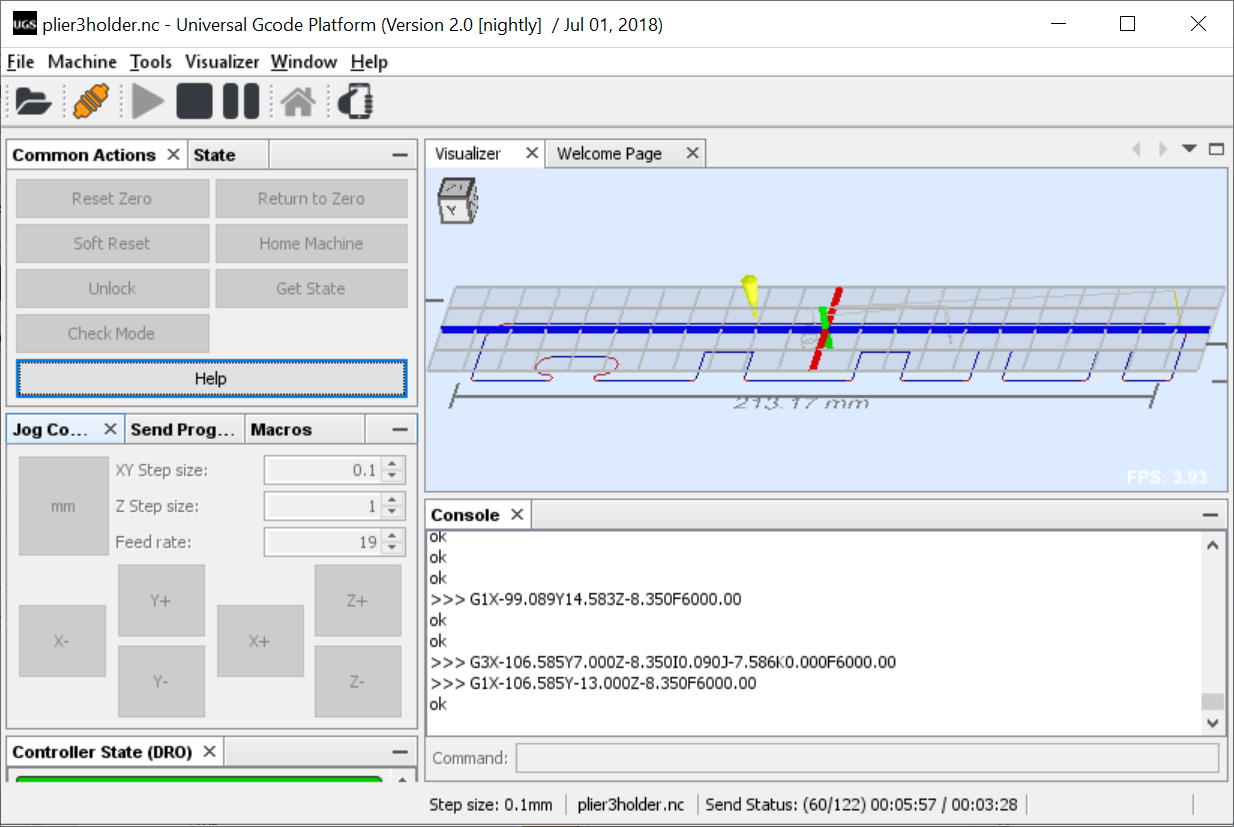Decrease the Feed rate spinner
The width and height of the screenshot is (1234, 827).
pyautogui.click(x=394, y=549)
